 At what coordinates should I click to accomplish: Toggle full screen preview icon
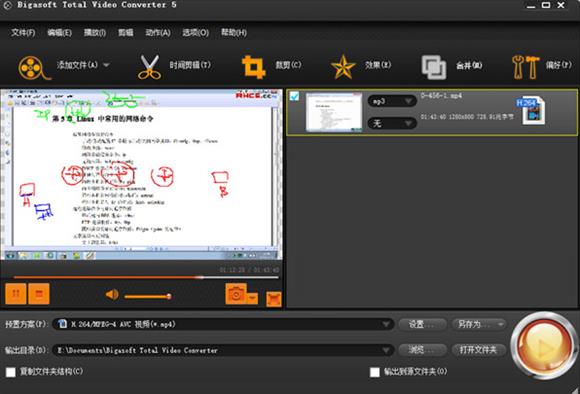tap(274, 299)
